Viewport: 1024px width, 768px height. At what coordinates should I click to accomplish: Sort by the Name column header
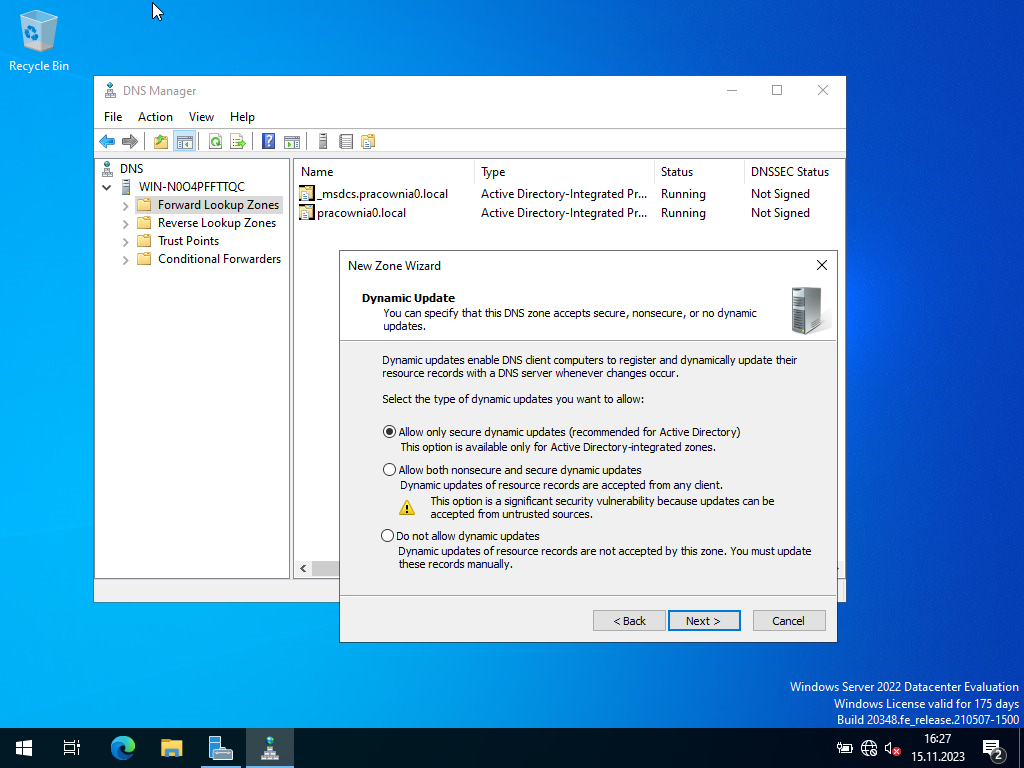click(x=385, y=172)
